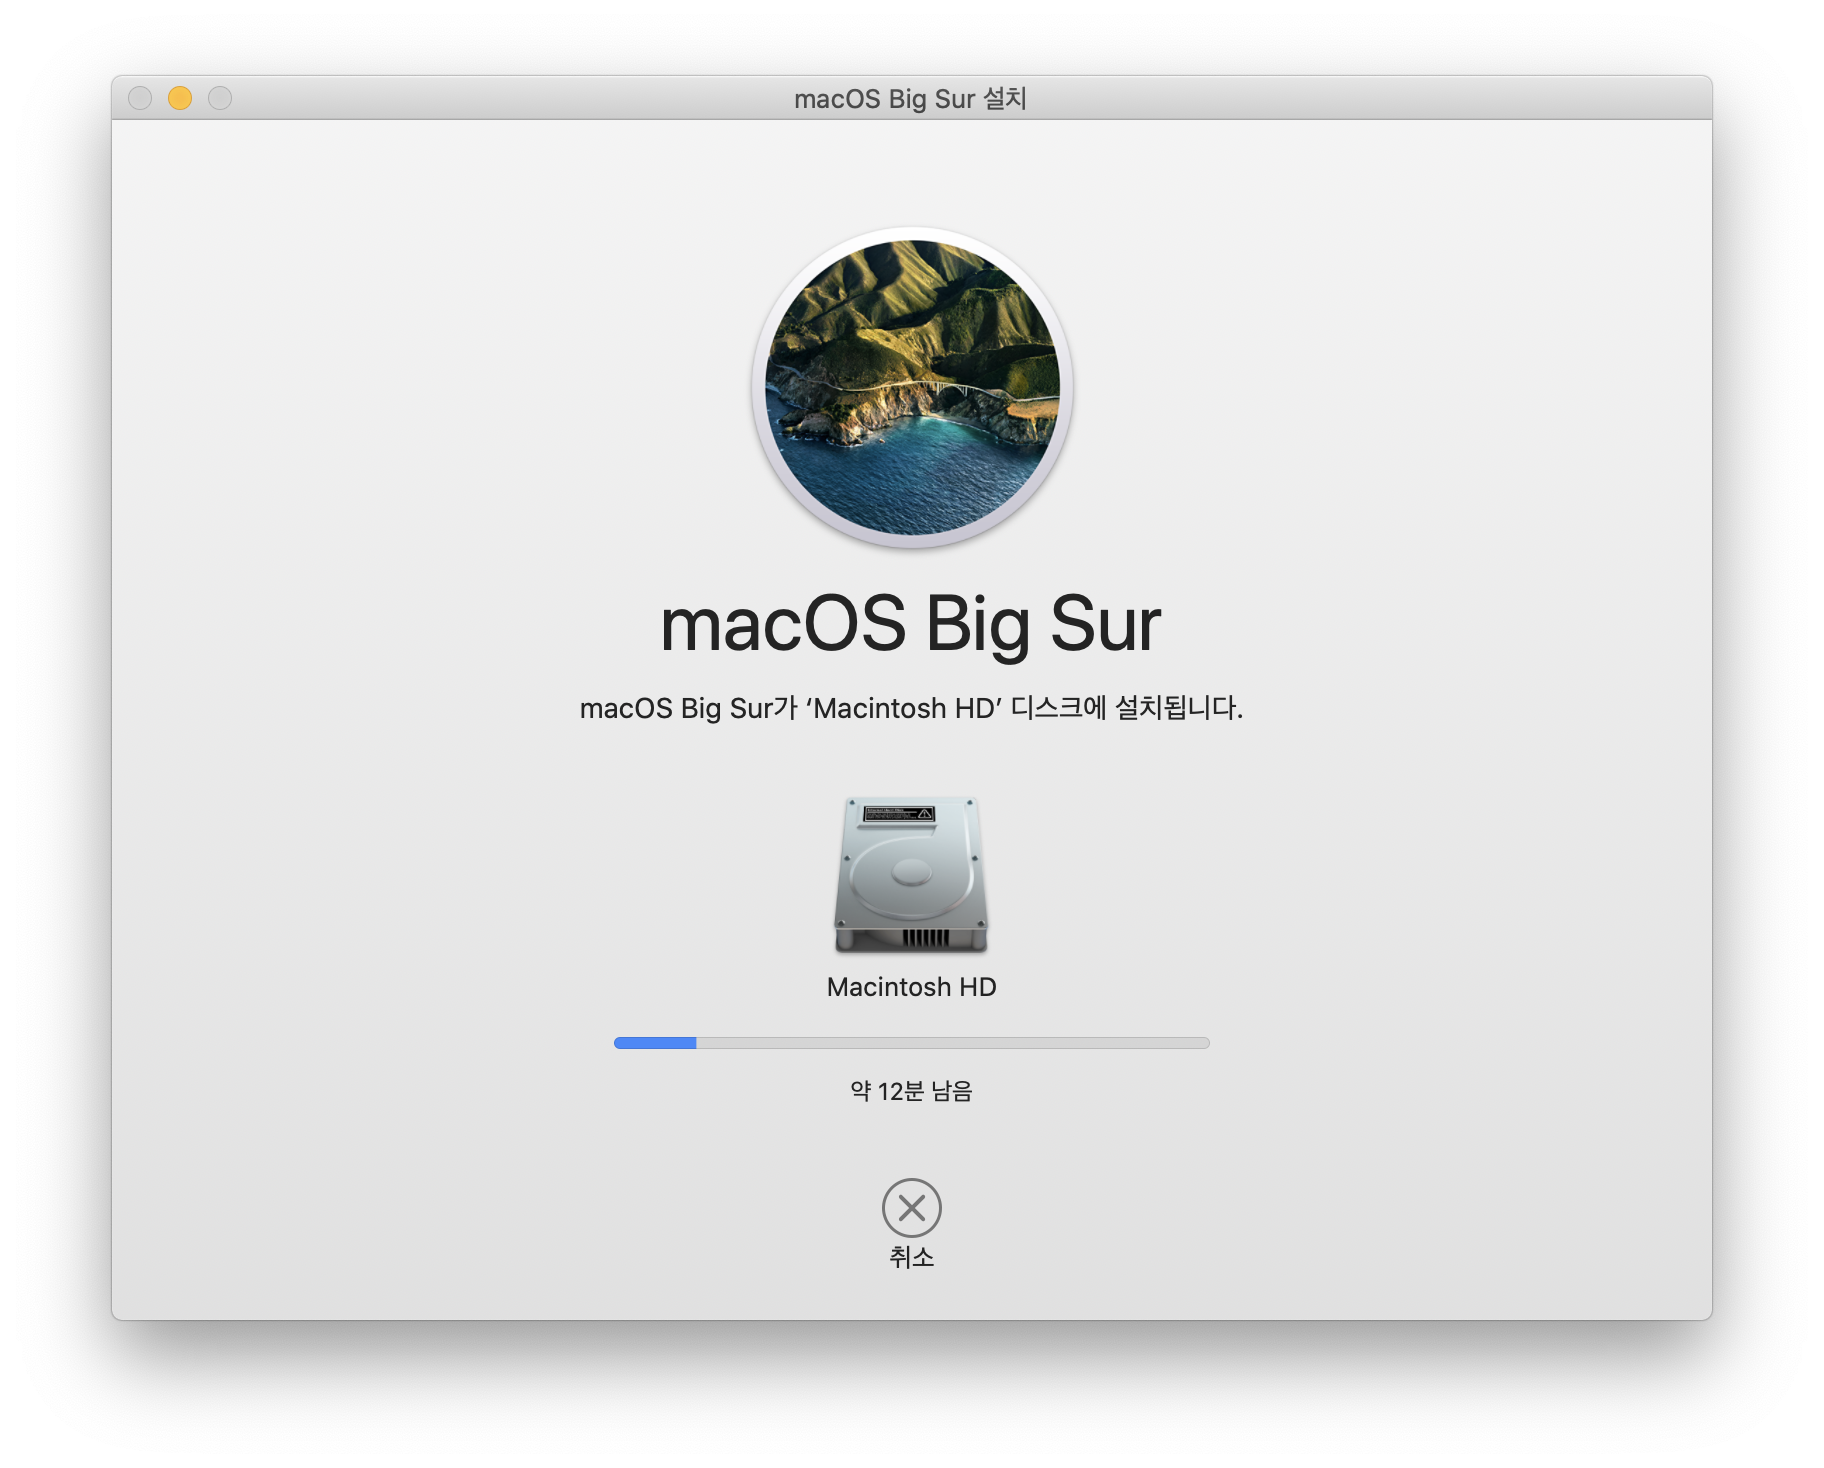Click the greyed-out close window button
1824x1468 pixels.
(x=140, y=98)
